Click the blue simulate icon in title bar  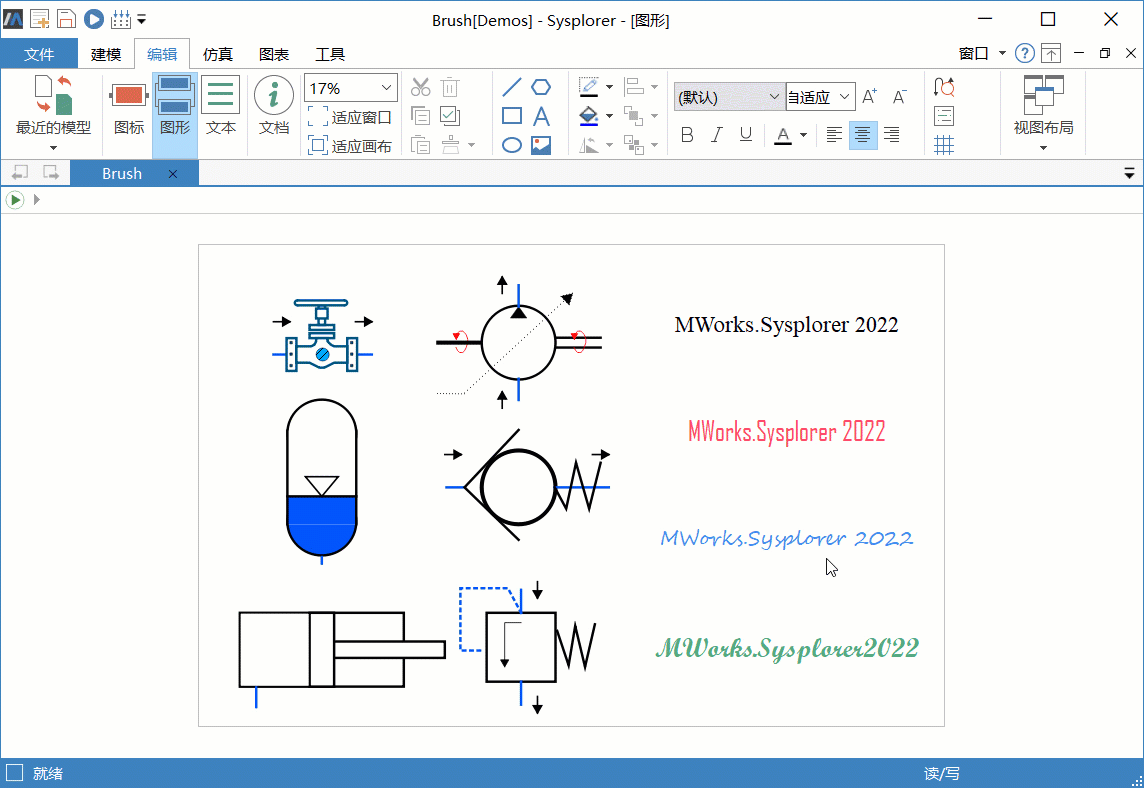(93, 19)
